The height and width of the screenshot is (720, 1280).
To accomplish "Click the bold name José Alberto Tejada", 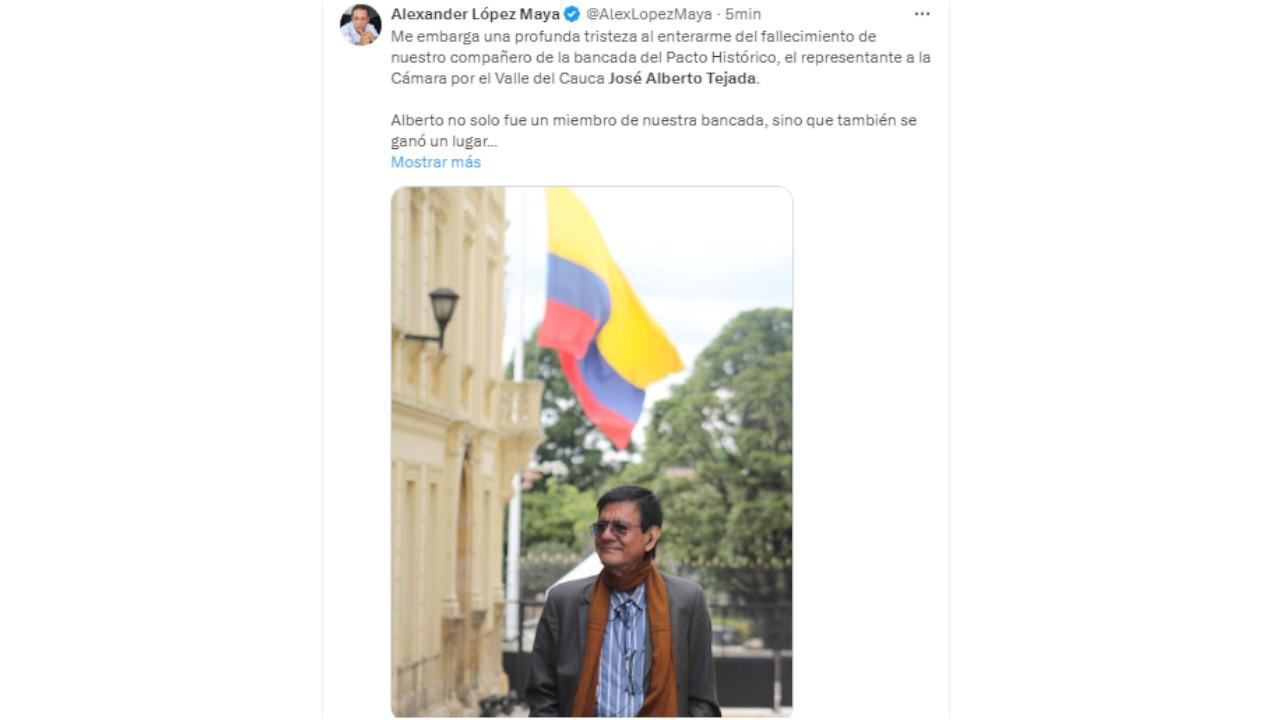I will click(682, 78).
